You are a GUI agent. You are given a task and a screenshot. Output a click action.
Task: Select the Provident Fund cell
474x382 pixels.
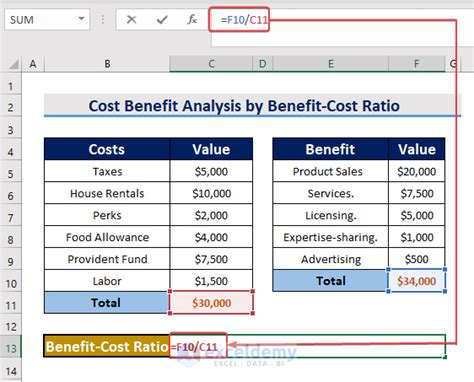(107, 259)
